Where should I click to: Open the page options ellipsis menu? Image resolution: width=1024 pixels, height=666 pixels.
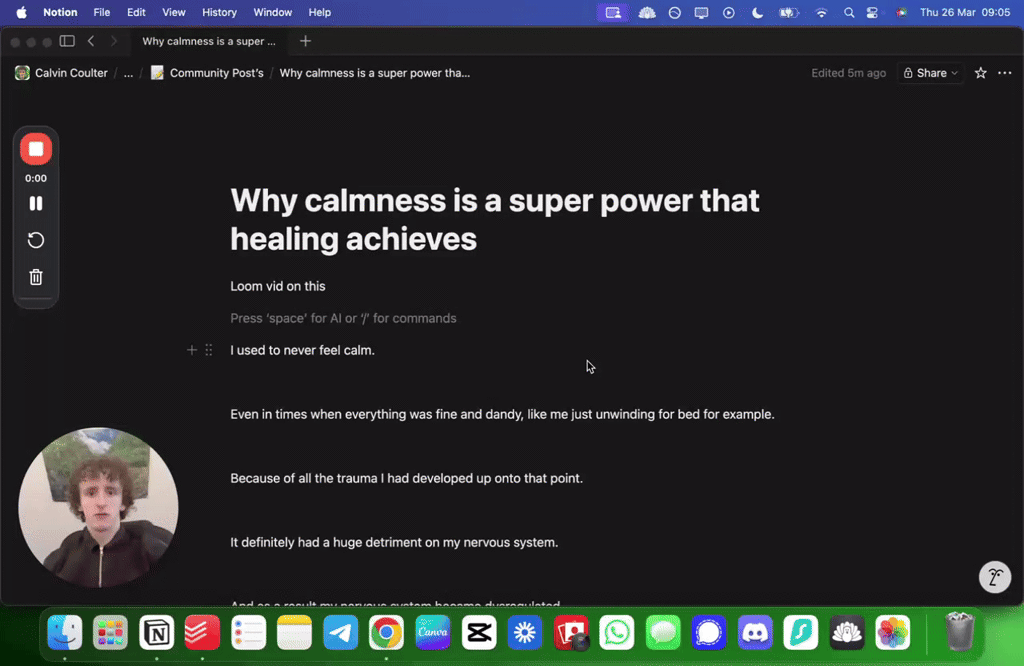(1005, 72)
